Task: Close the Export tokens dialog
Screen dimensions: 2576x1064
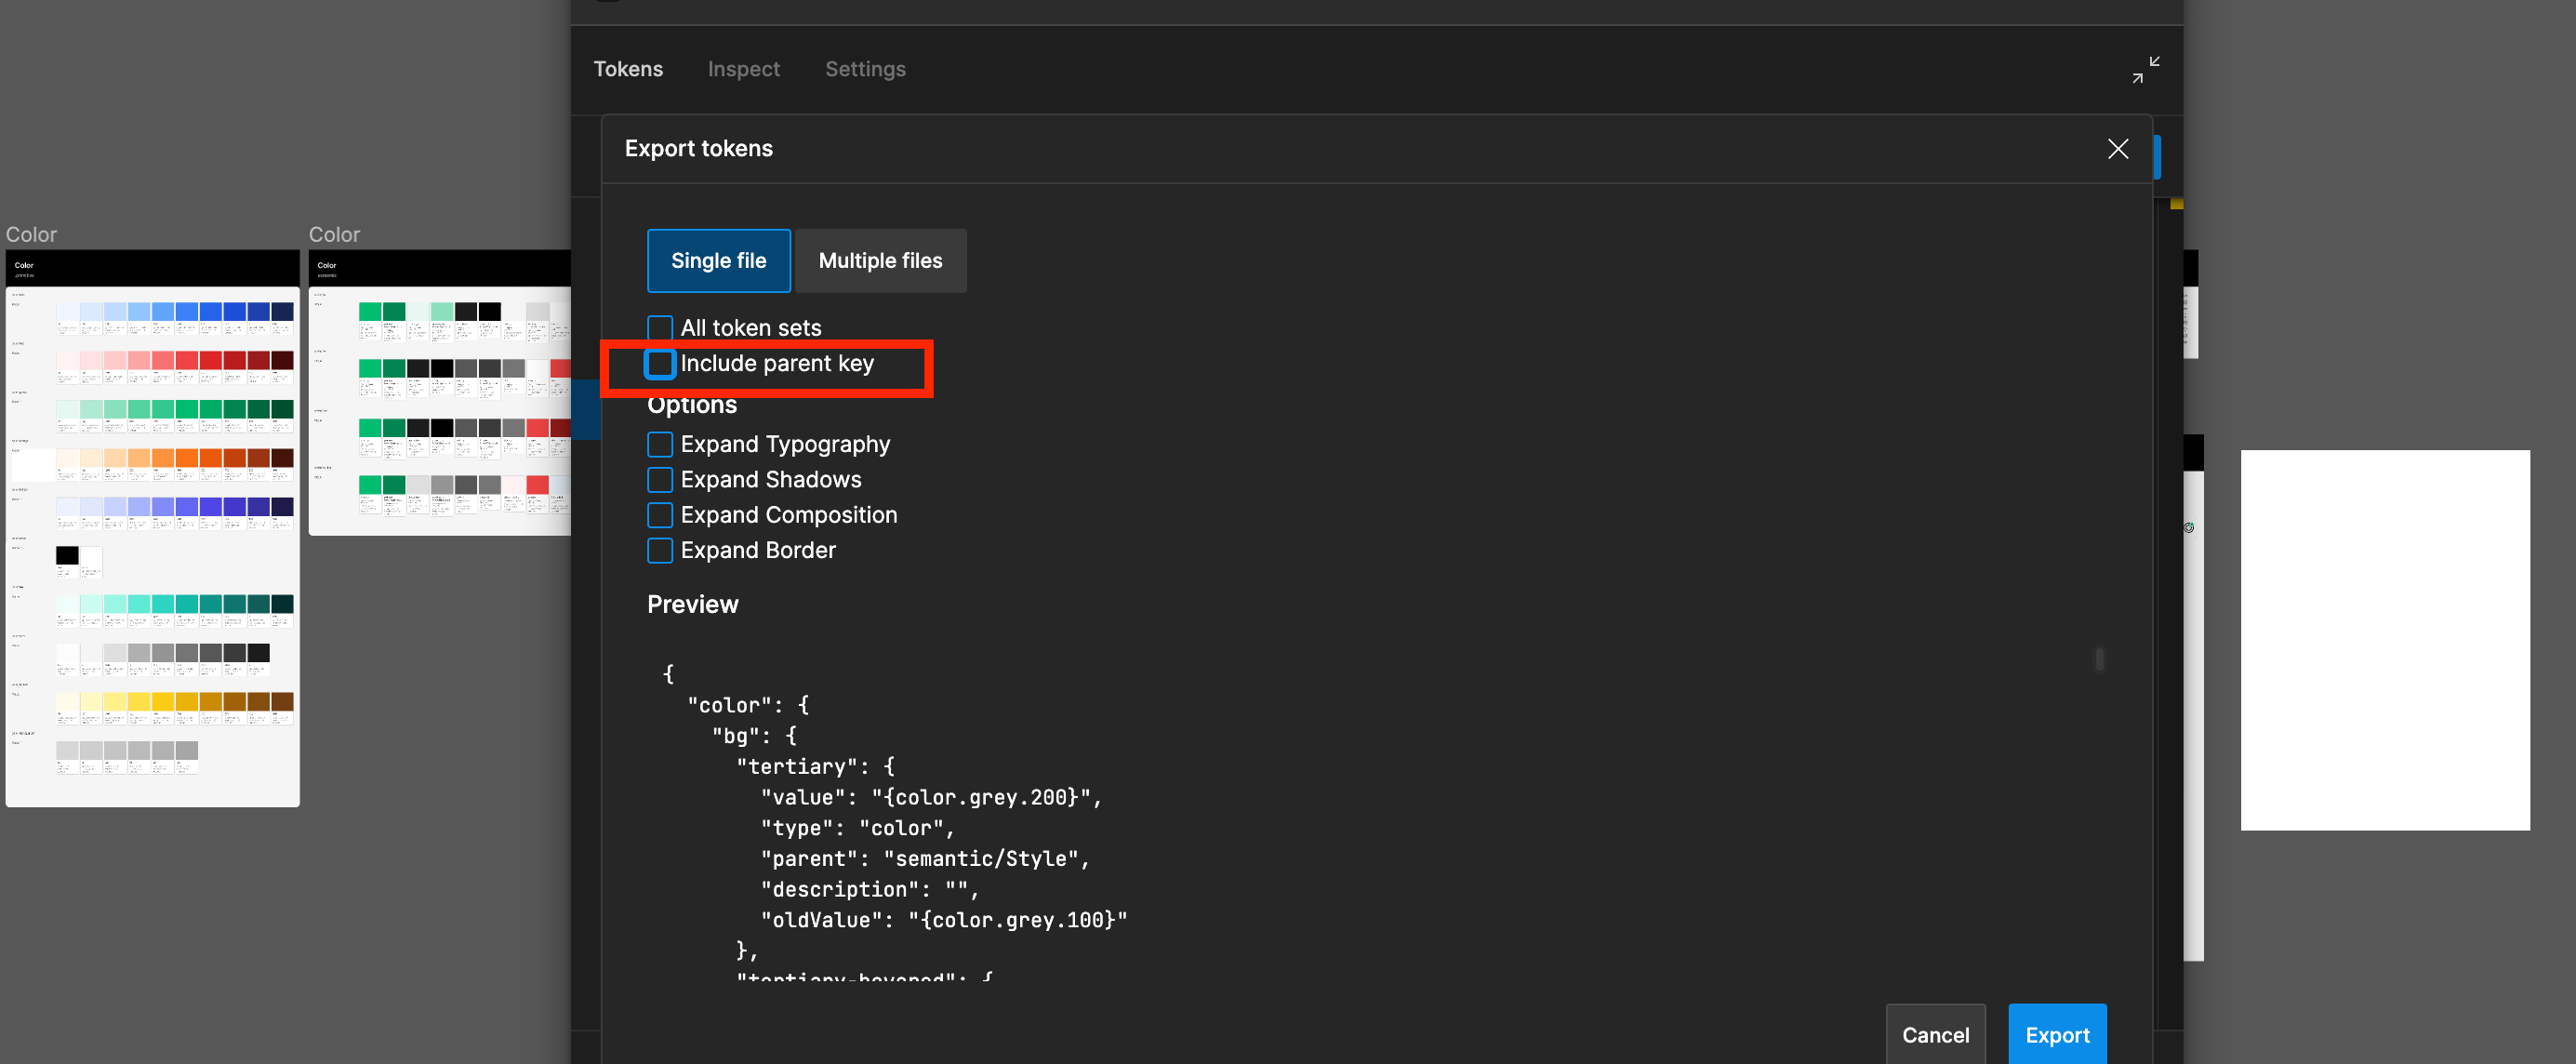Action: click(x=2117, y=149)
